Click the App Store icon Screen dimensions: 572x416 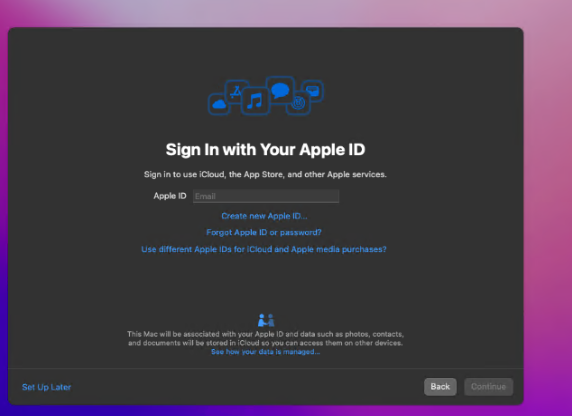click(x=236, y=91)
